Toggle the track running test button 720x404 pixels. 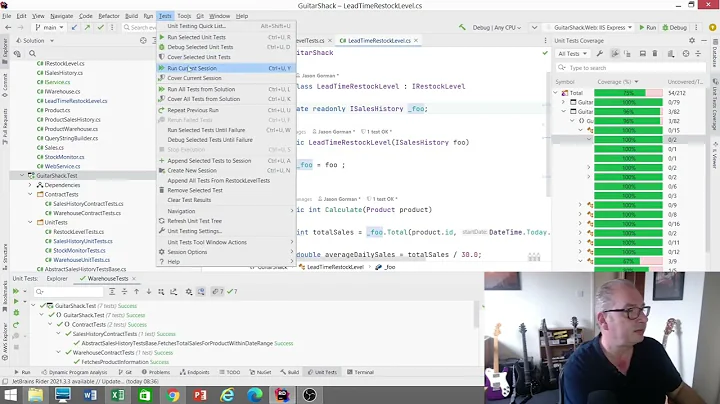pos(201,292)
